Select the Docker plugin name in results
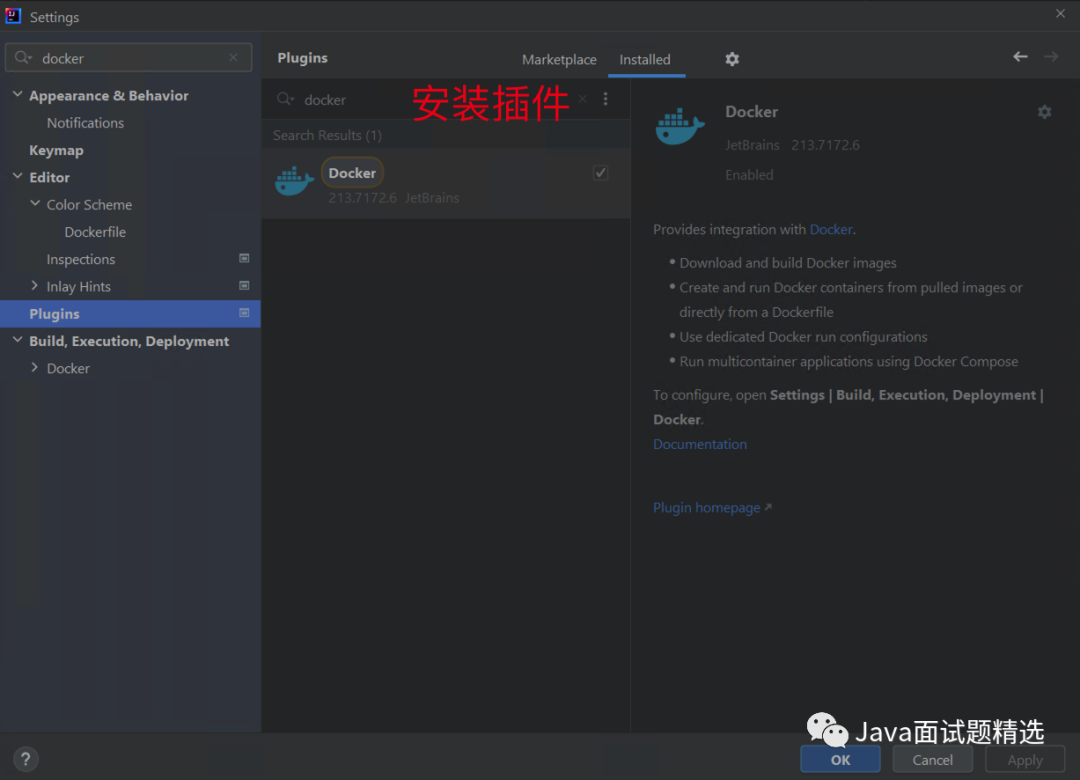The width and height of the screenshot is (1080, 780). (x=352, y=173)
